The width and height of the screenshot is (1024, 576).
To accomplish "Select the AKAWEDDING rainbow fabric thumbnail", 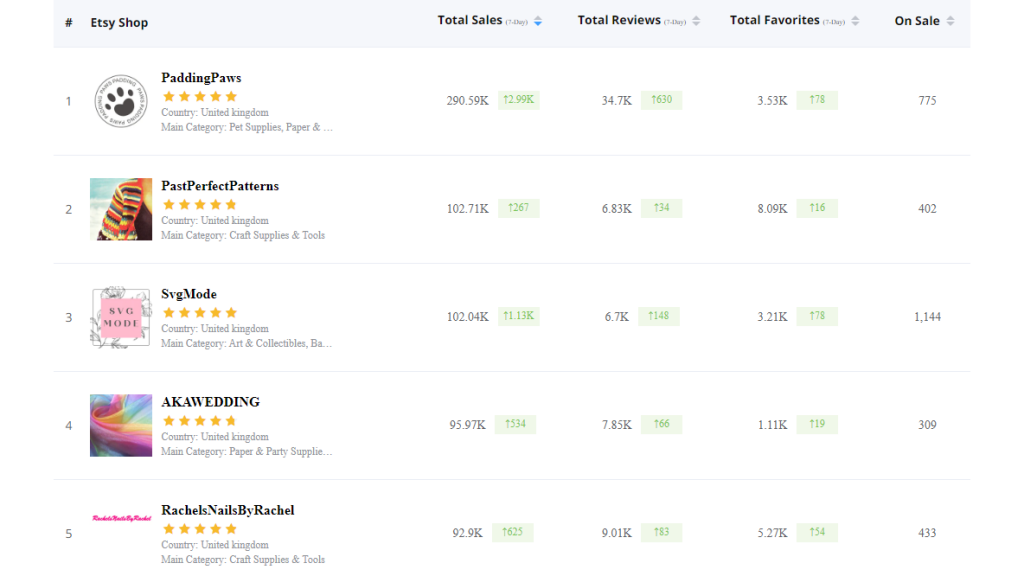I will 121,425.
